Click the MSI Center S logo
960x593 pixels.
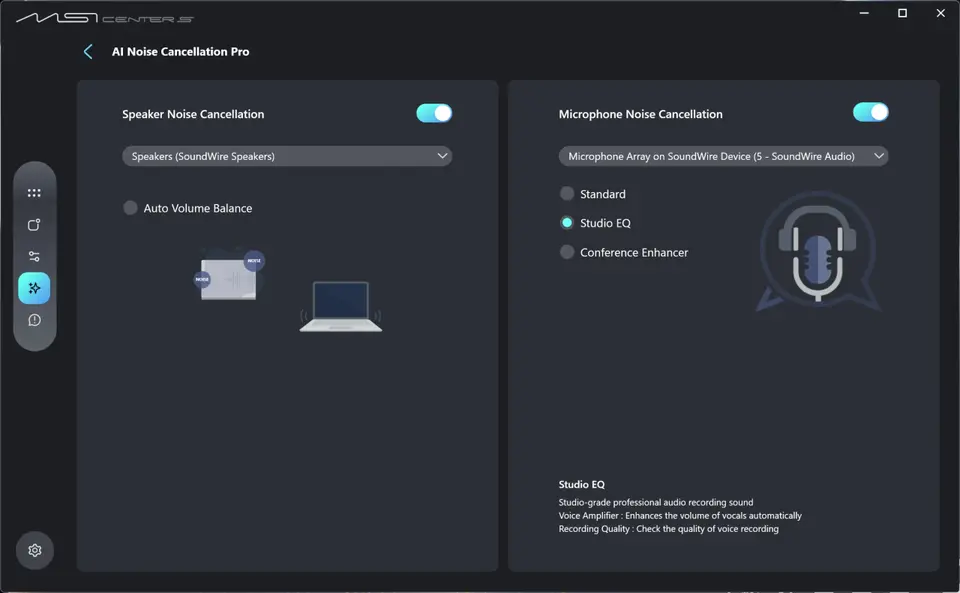[104, 18]
